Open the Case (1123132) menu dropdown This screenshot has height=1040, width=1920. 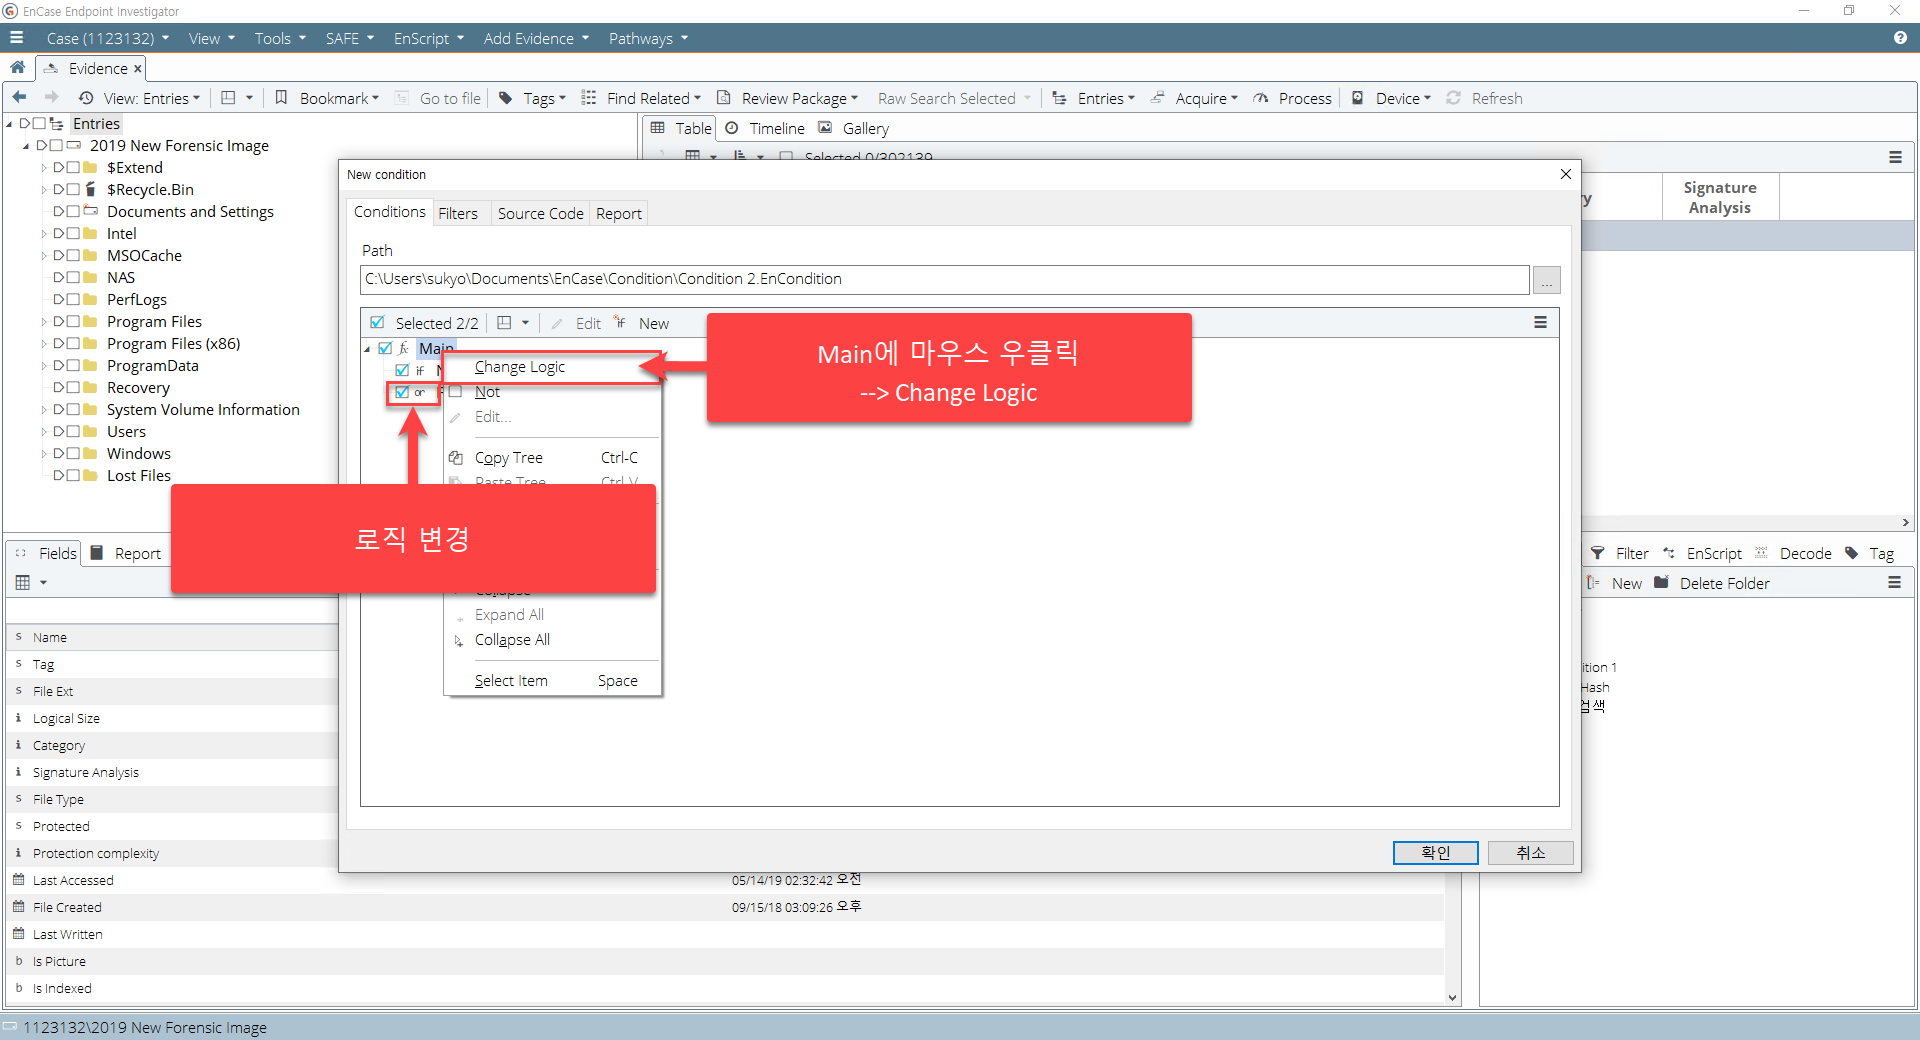pyautogui.click(x=107, y=38)
